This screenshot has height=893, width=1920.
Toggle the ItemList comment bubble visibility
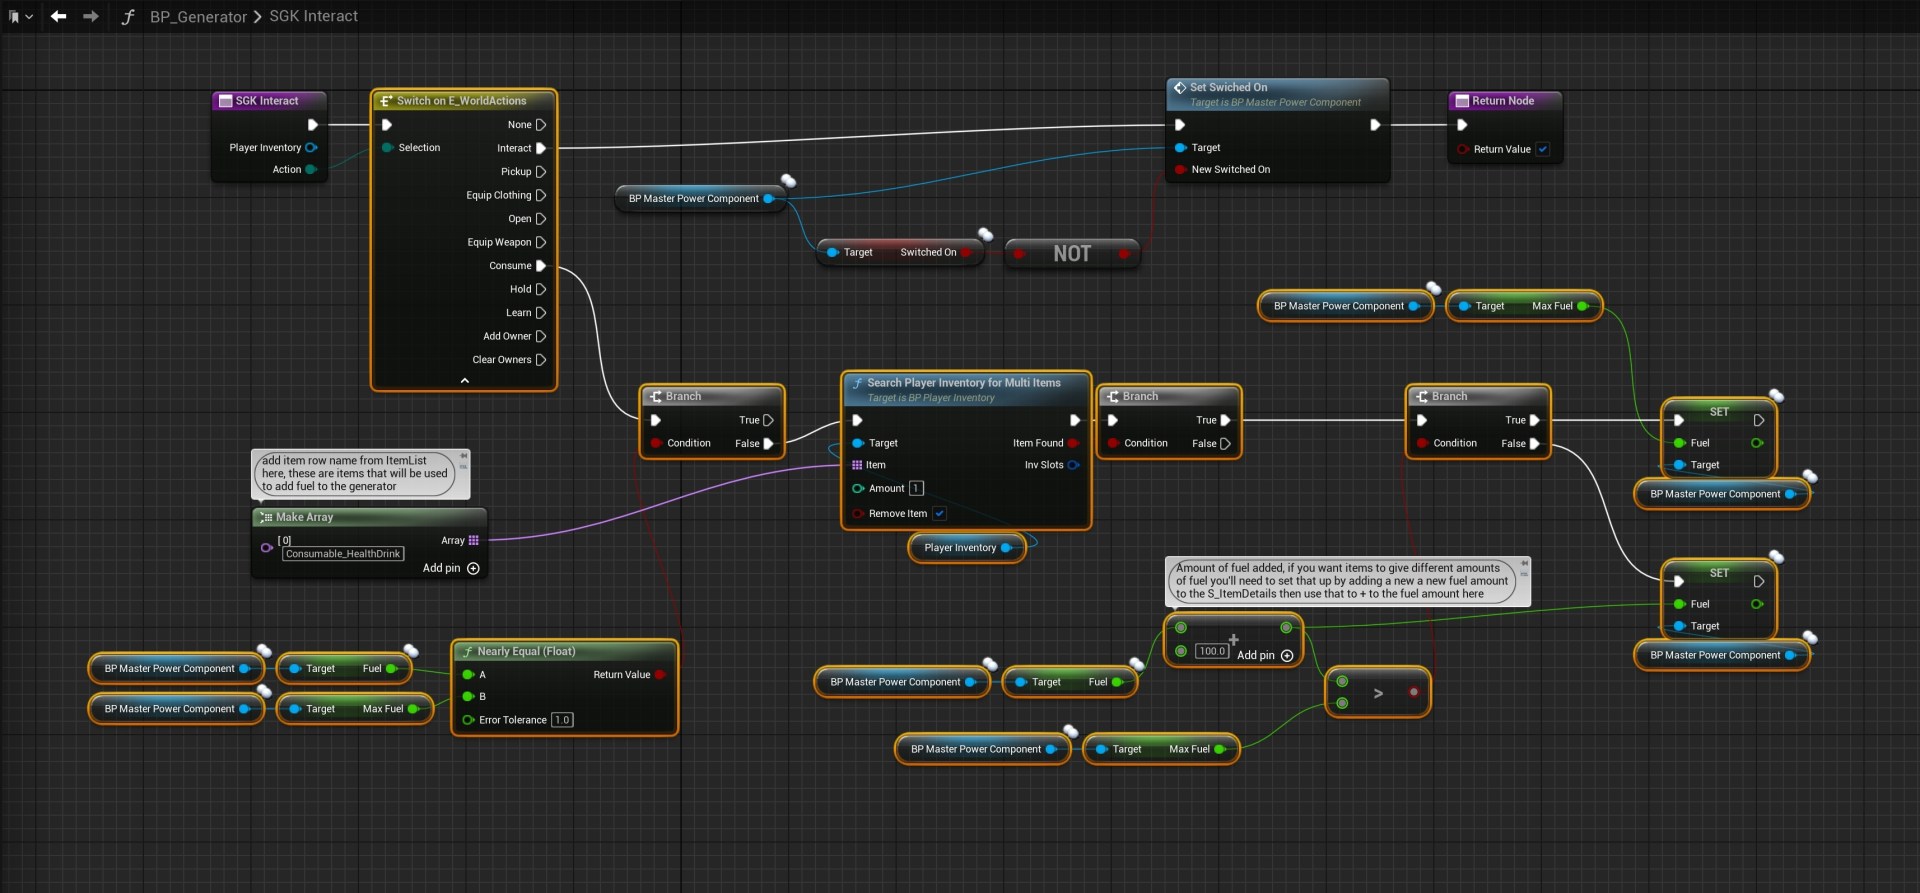pos(463,468)
